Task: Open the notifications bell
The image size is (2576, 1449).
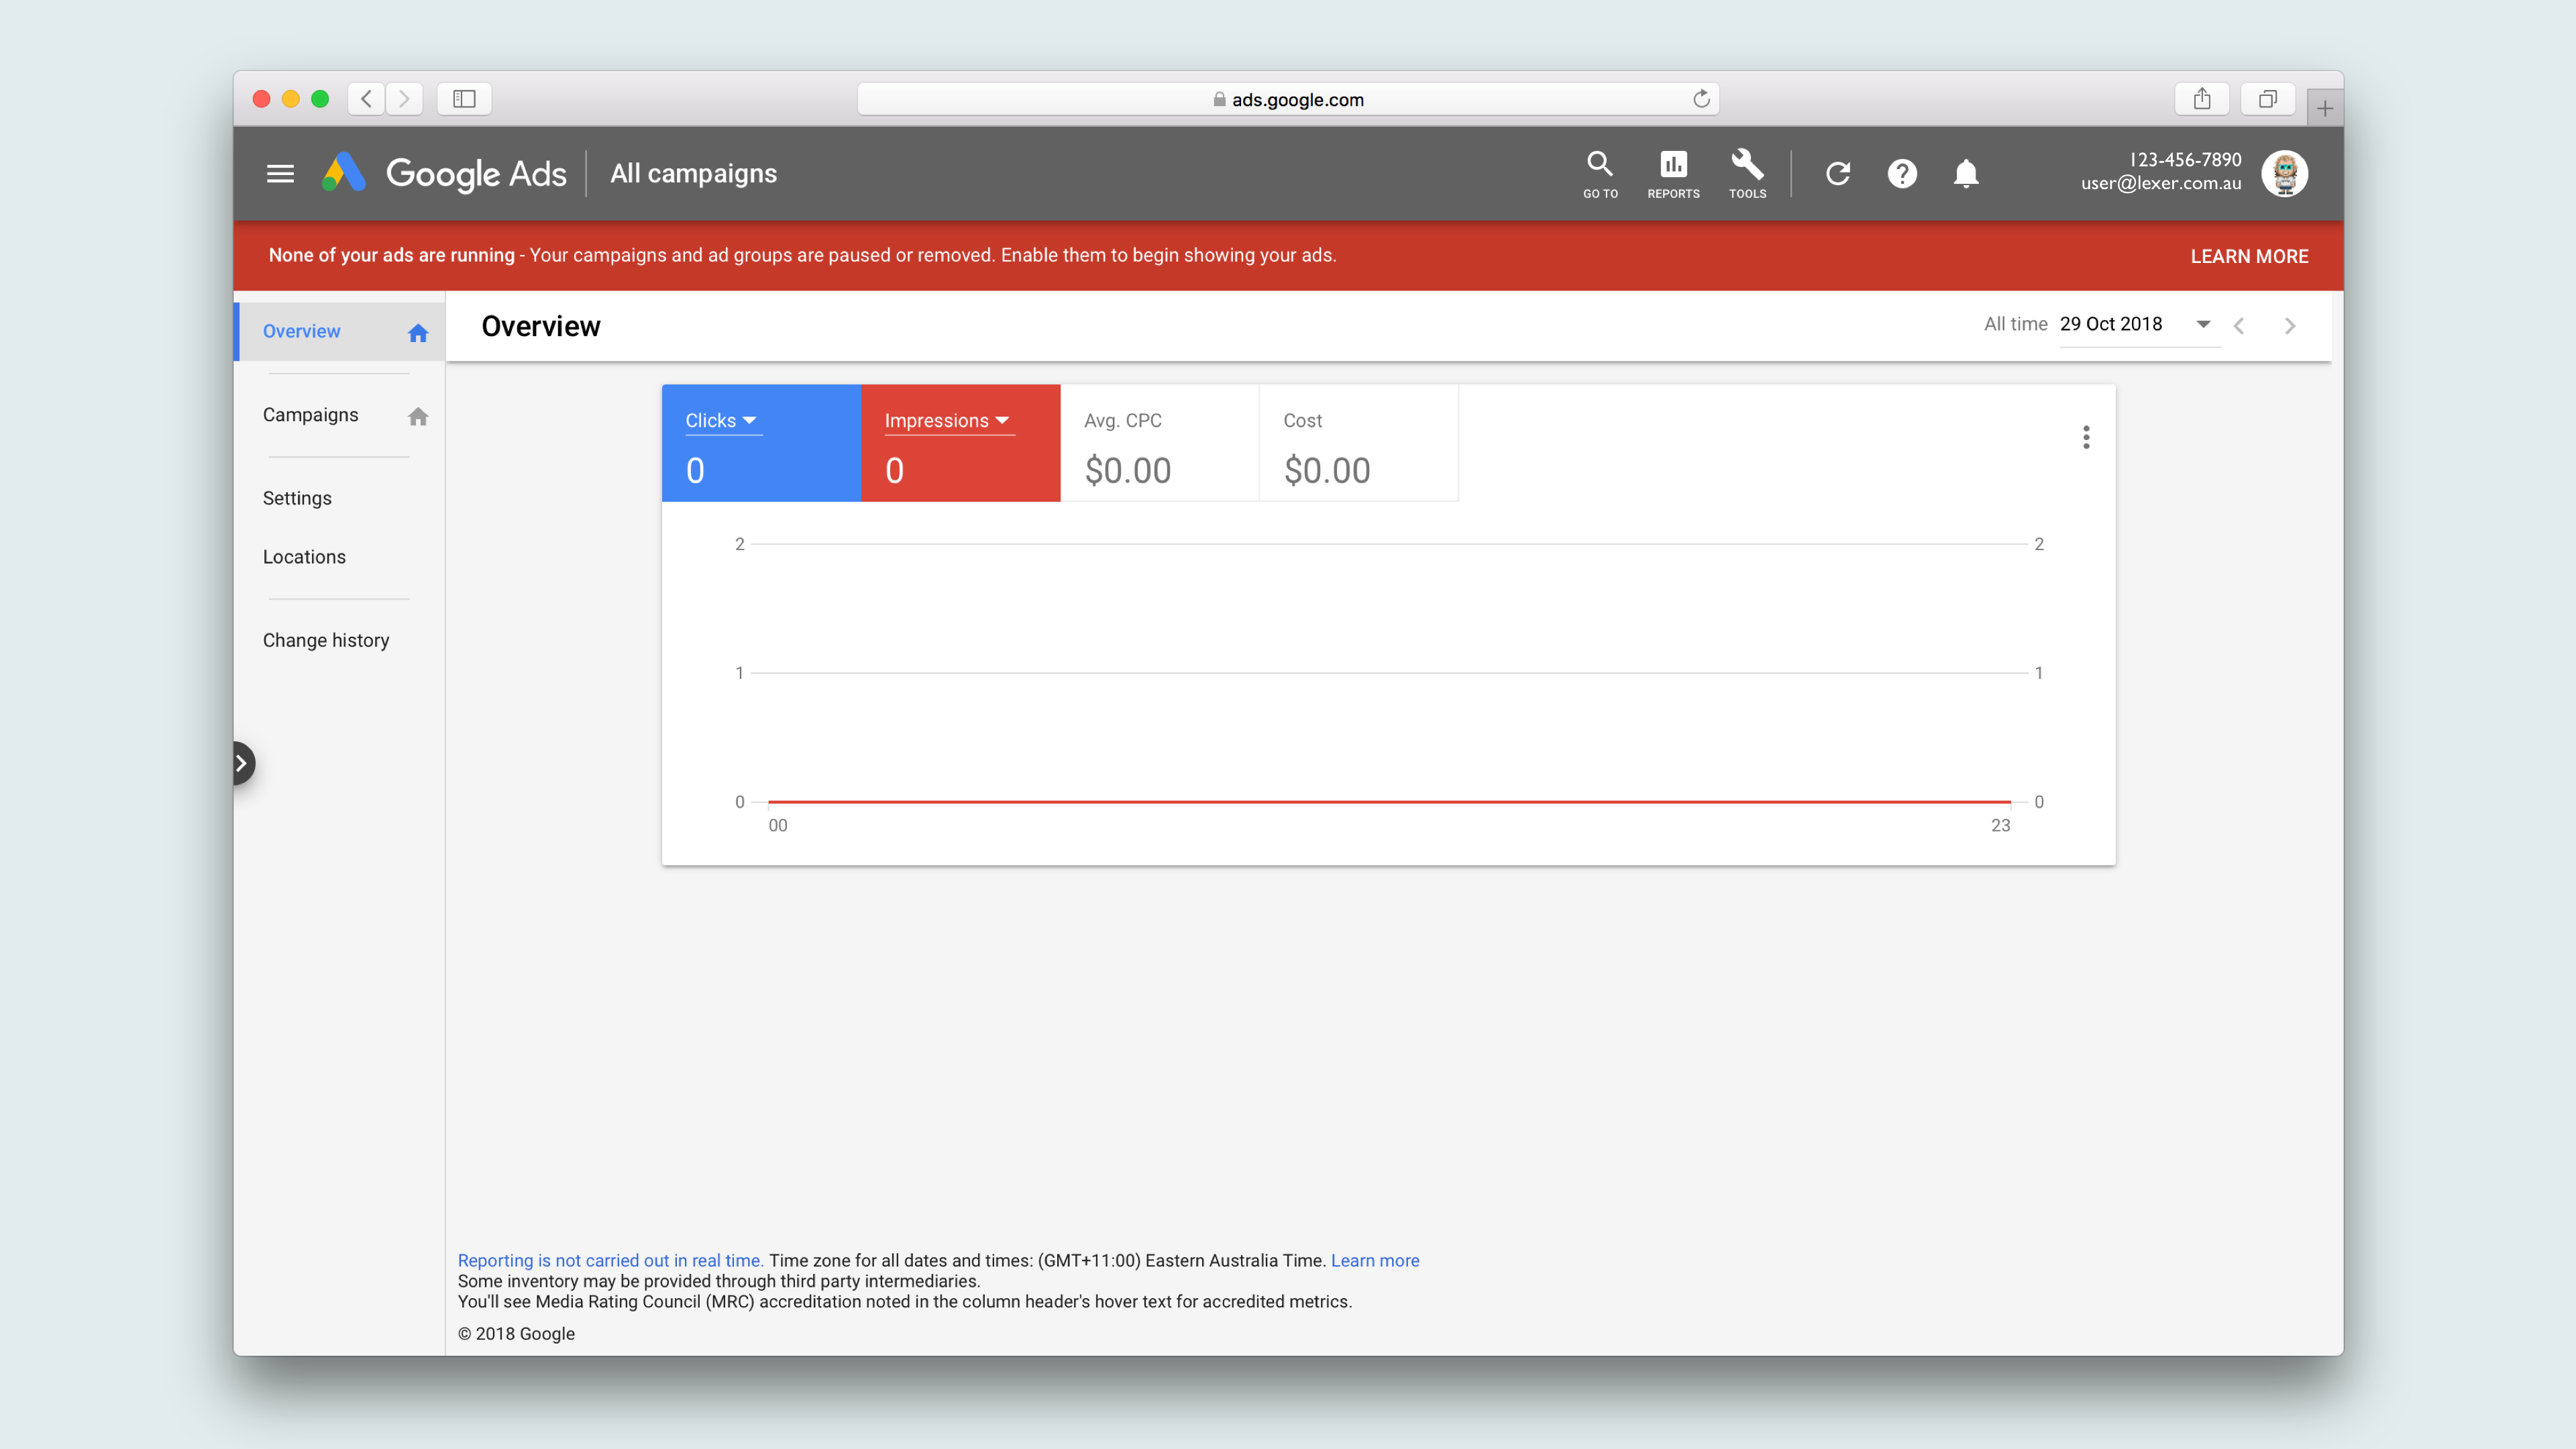Action: pos(1966,174)
